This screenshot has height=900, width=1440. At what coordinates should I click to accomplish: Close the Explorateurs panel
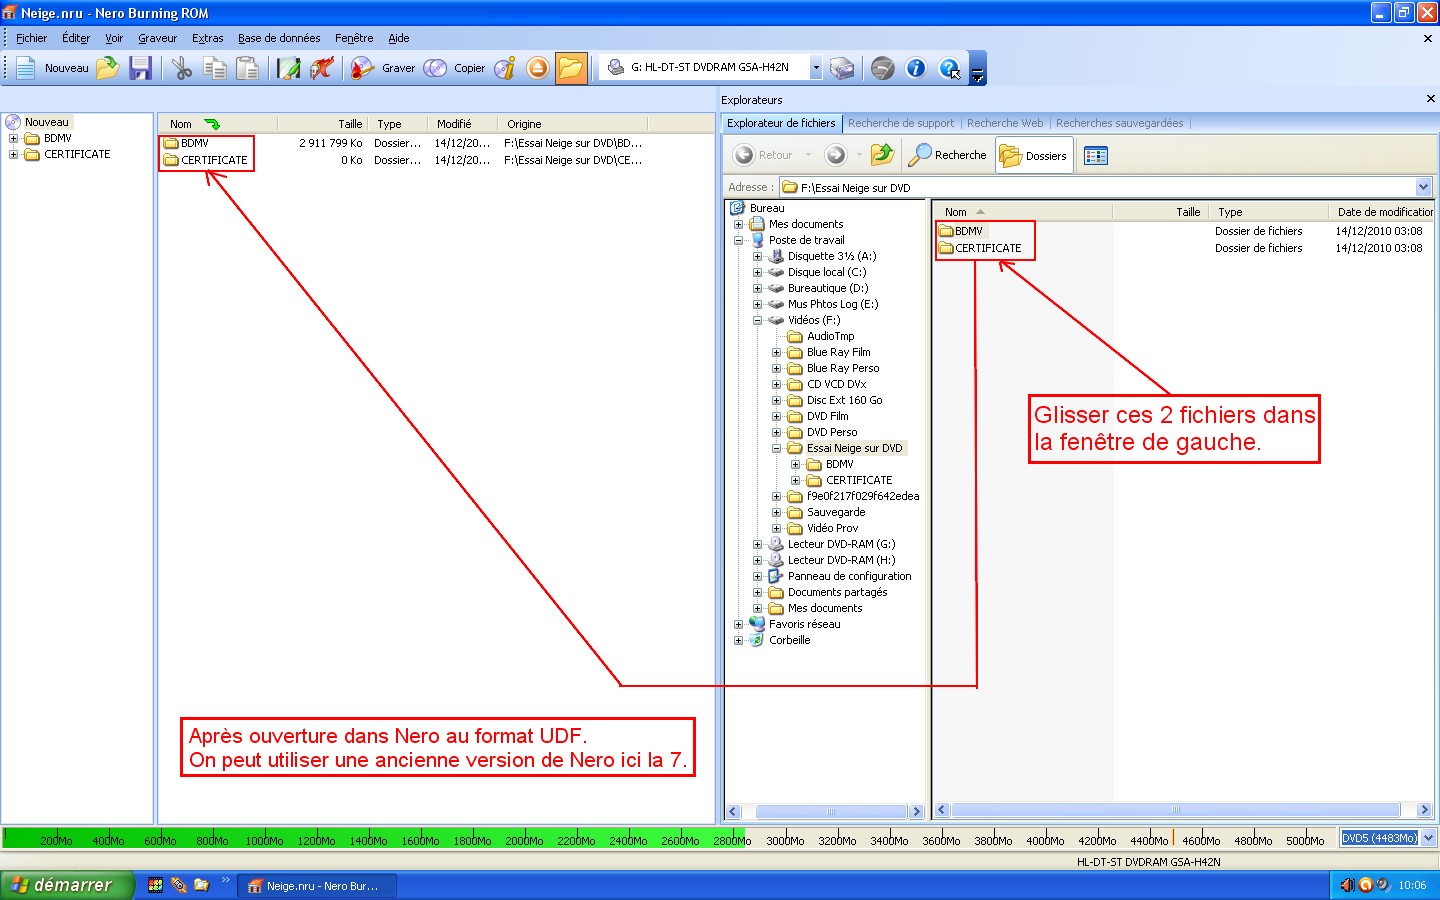pos(1430,99)
